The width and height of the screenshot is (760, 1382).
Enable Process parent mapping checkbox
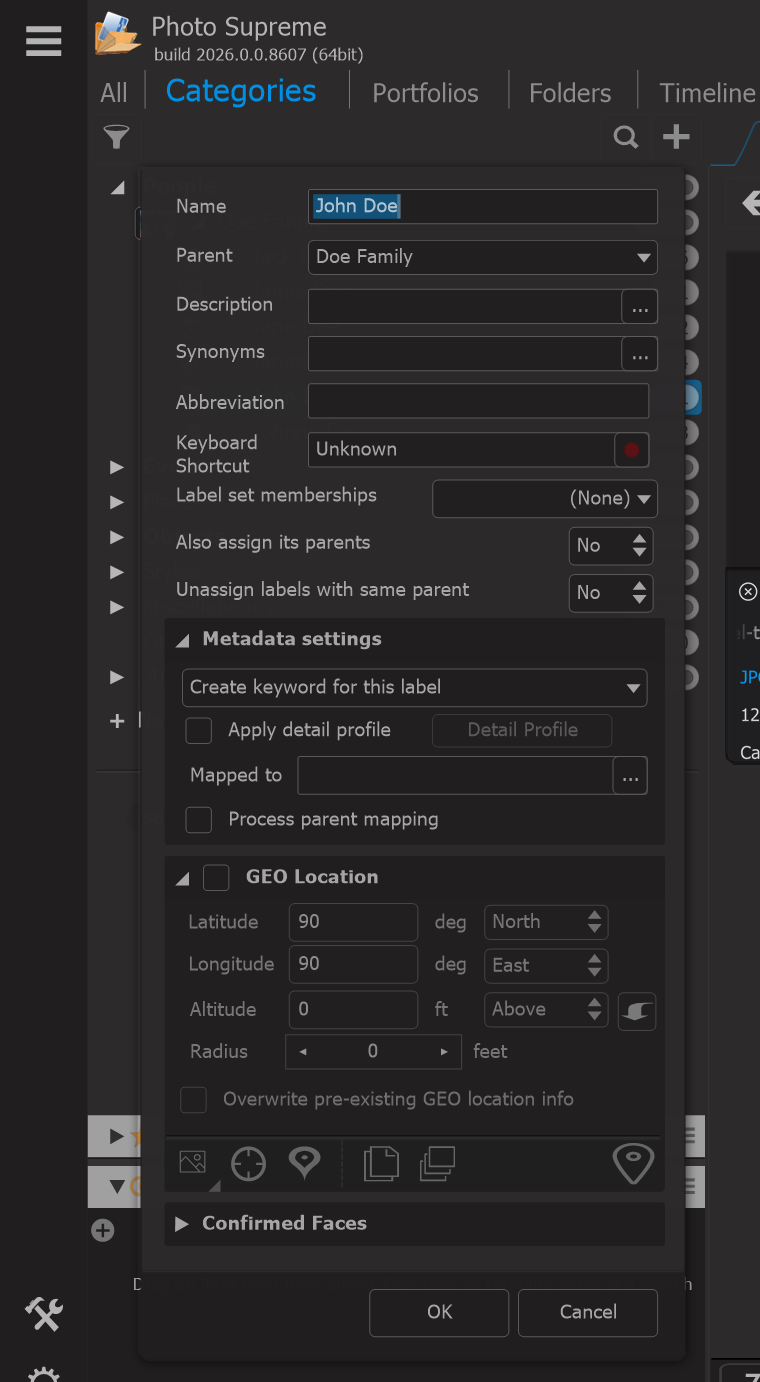(x=199, y=820)
